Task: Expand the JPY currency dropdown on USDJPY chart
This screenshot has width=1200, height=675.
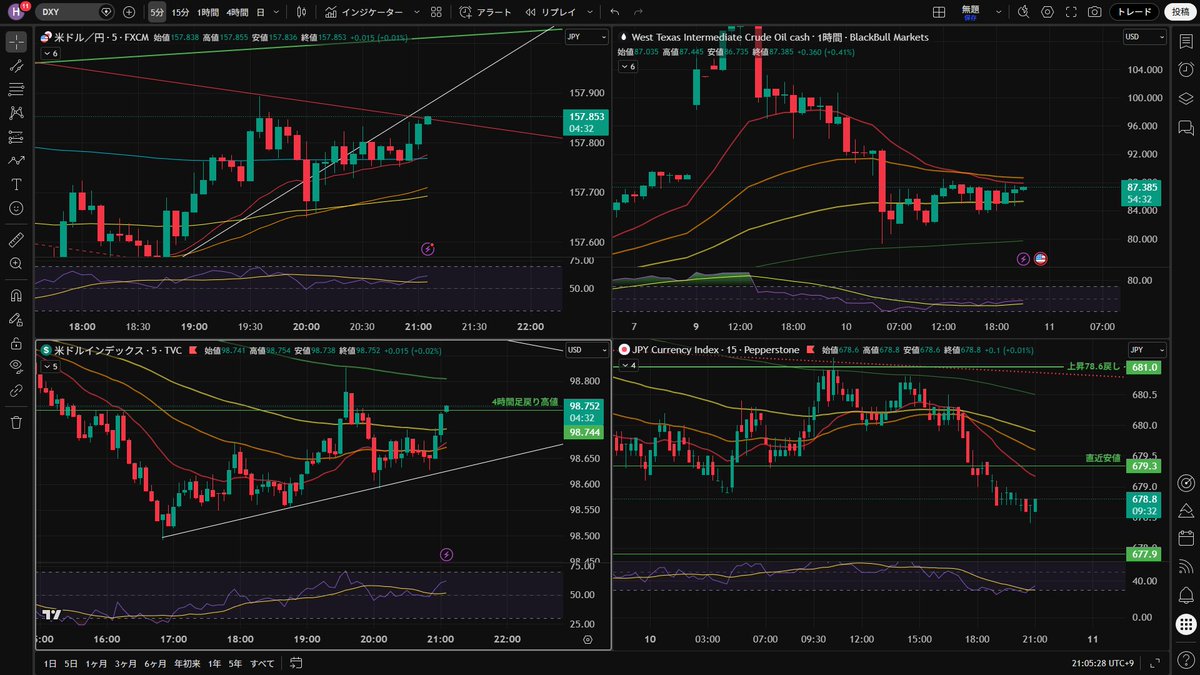Action: pyautogui.click(x=586, y=37)
